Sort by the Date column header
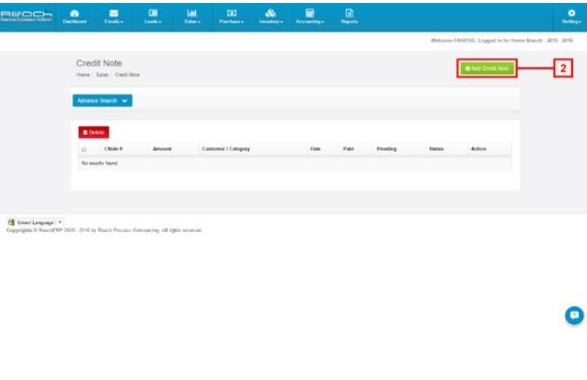587x380 pixels. click(x=315, y=149)
